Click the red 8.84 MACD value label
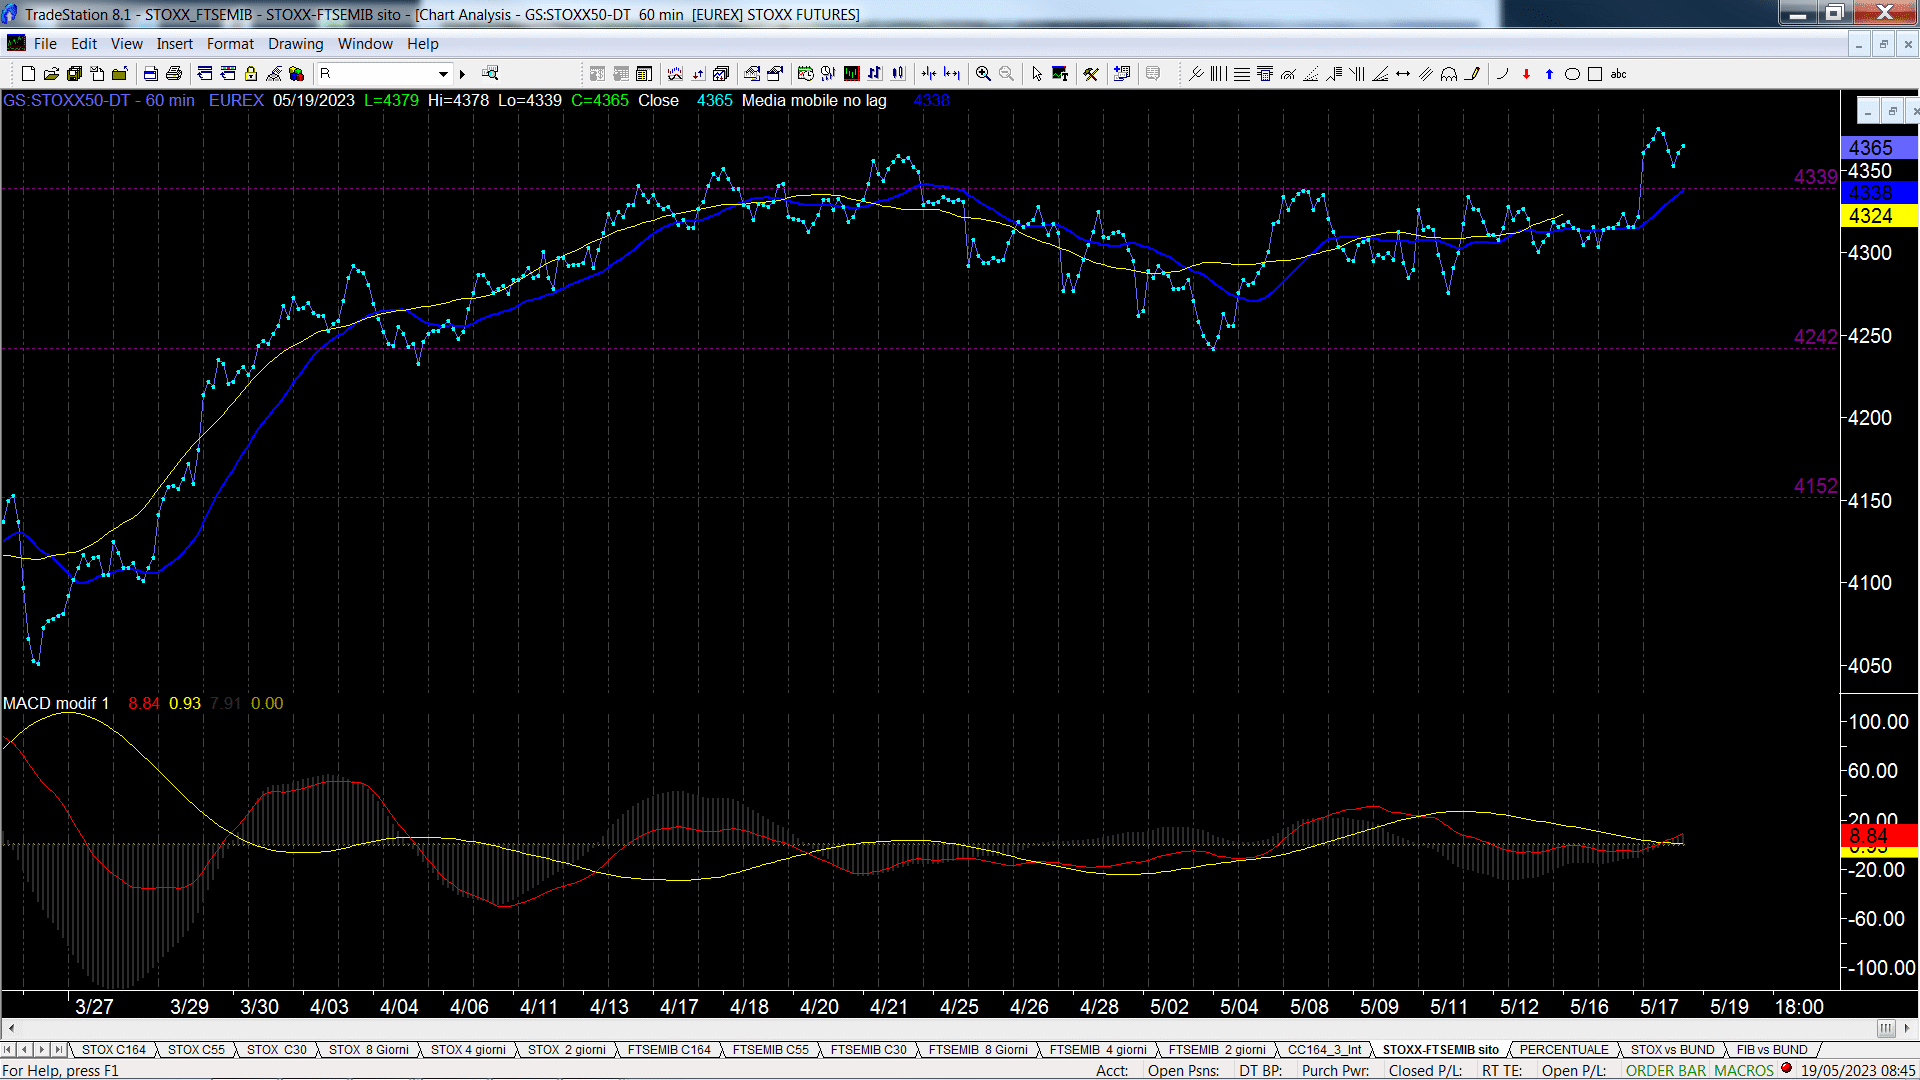Viewport: 1920px width, 1080px height. [1879, 835]
